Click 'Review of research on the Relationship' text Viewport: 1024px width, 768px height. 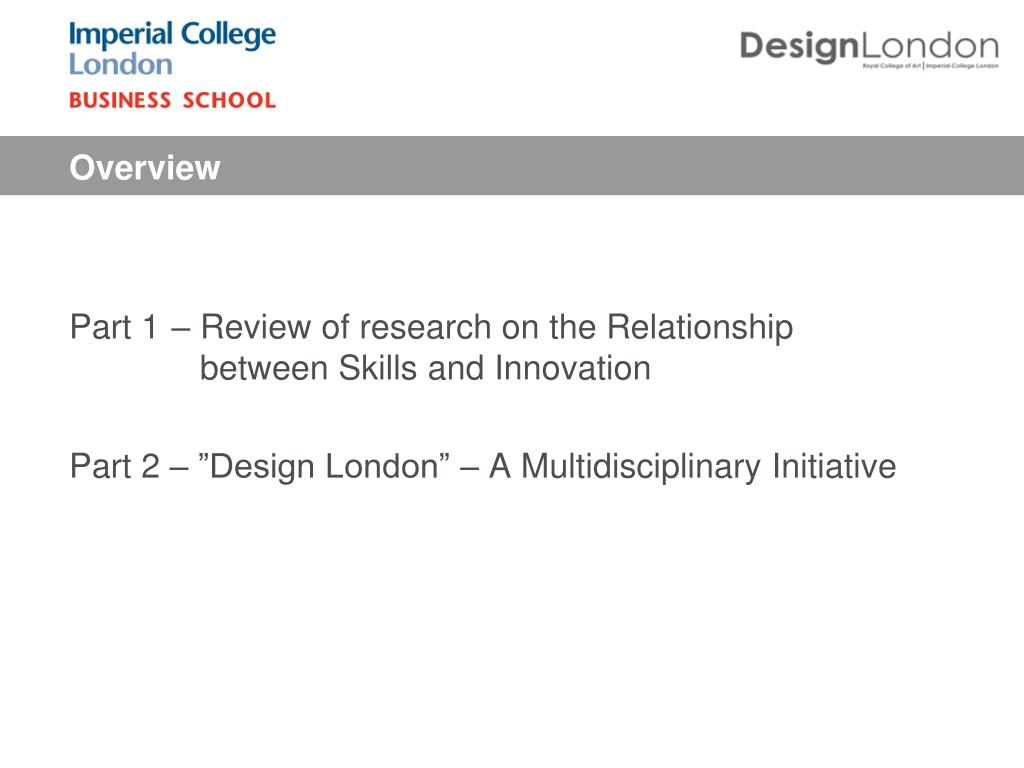(497, 327)
